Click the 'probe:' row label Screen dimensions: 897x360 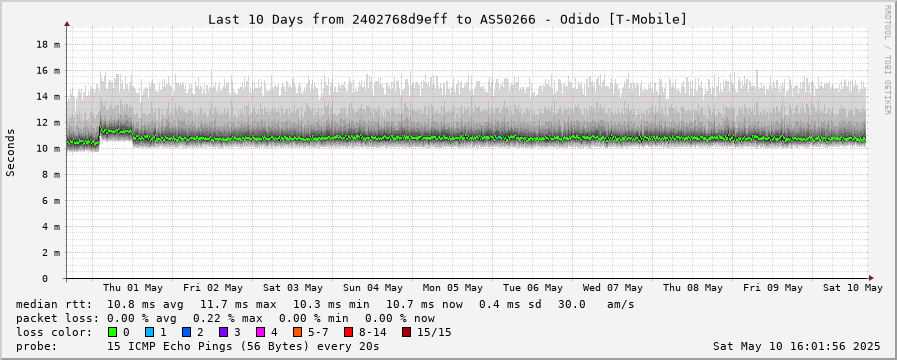click(36, 346)
